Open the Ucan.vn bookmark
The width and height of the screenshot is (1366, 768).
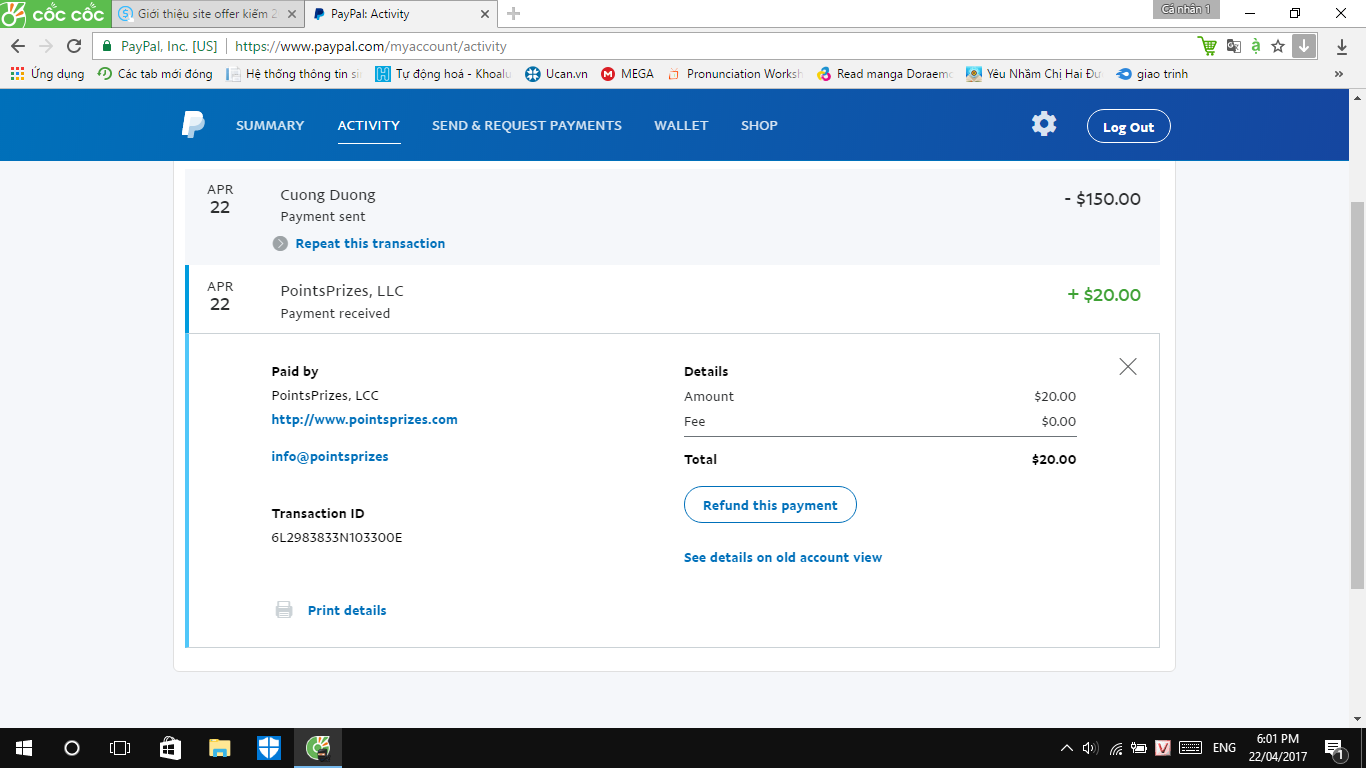(557, 74)
